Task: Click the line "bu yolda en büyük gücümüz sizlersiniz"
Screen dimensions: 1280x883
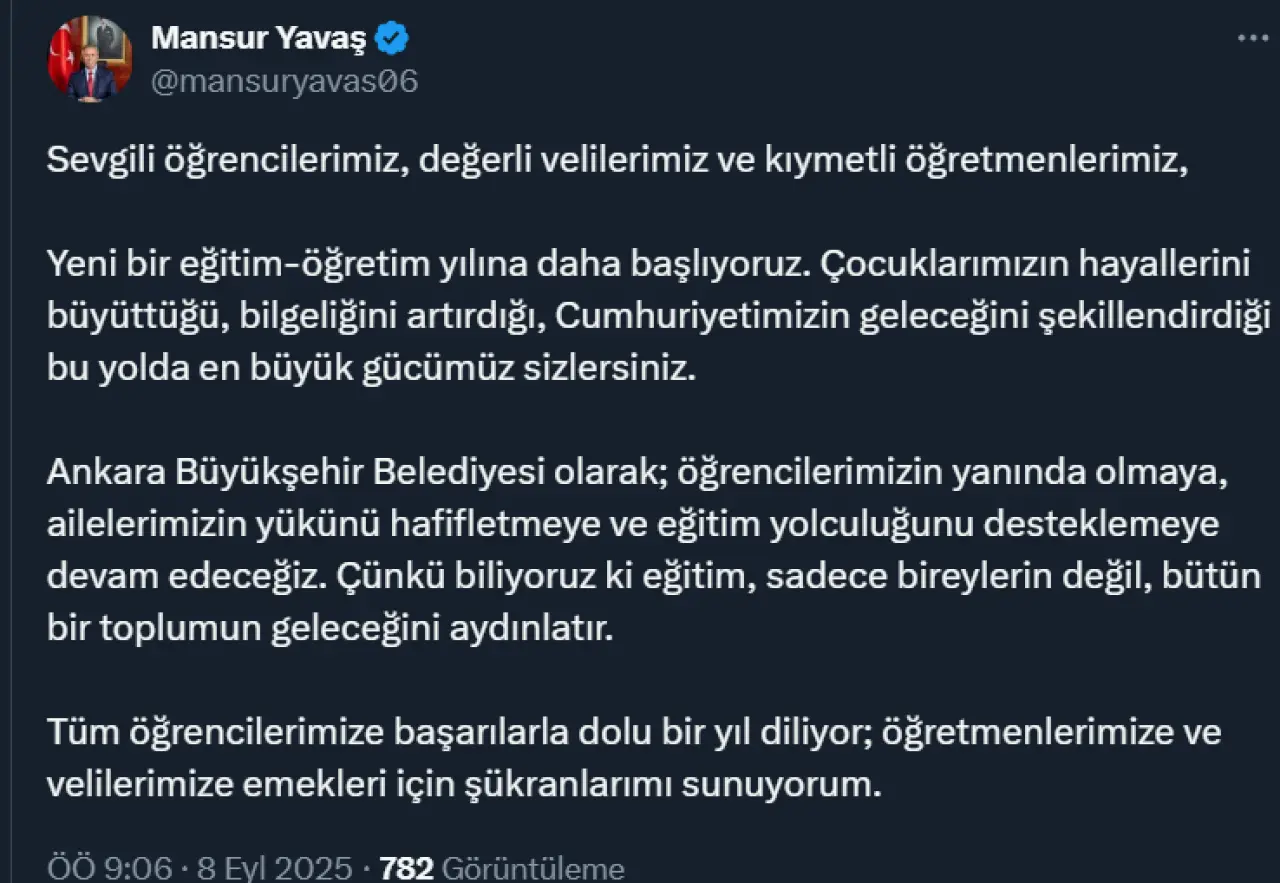Action: click(370, 368)
